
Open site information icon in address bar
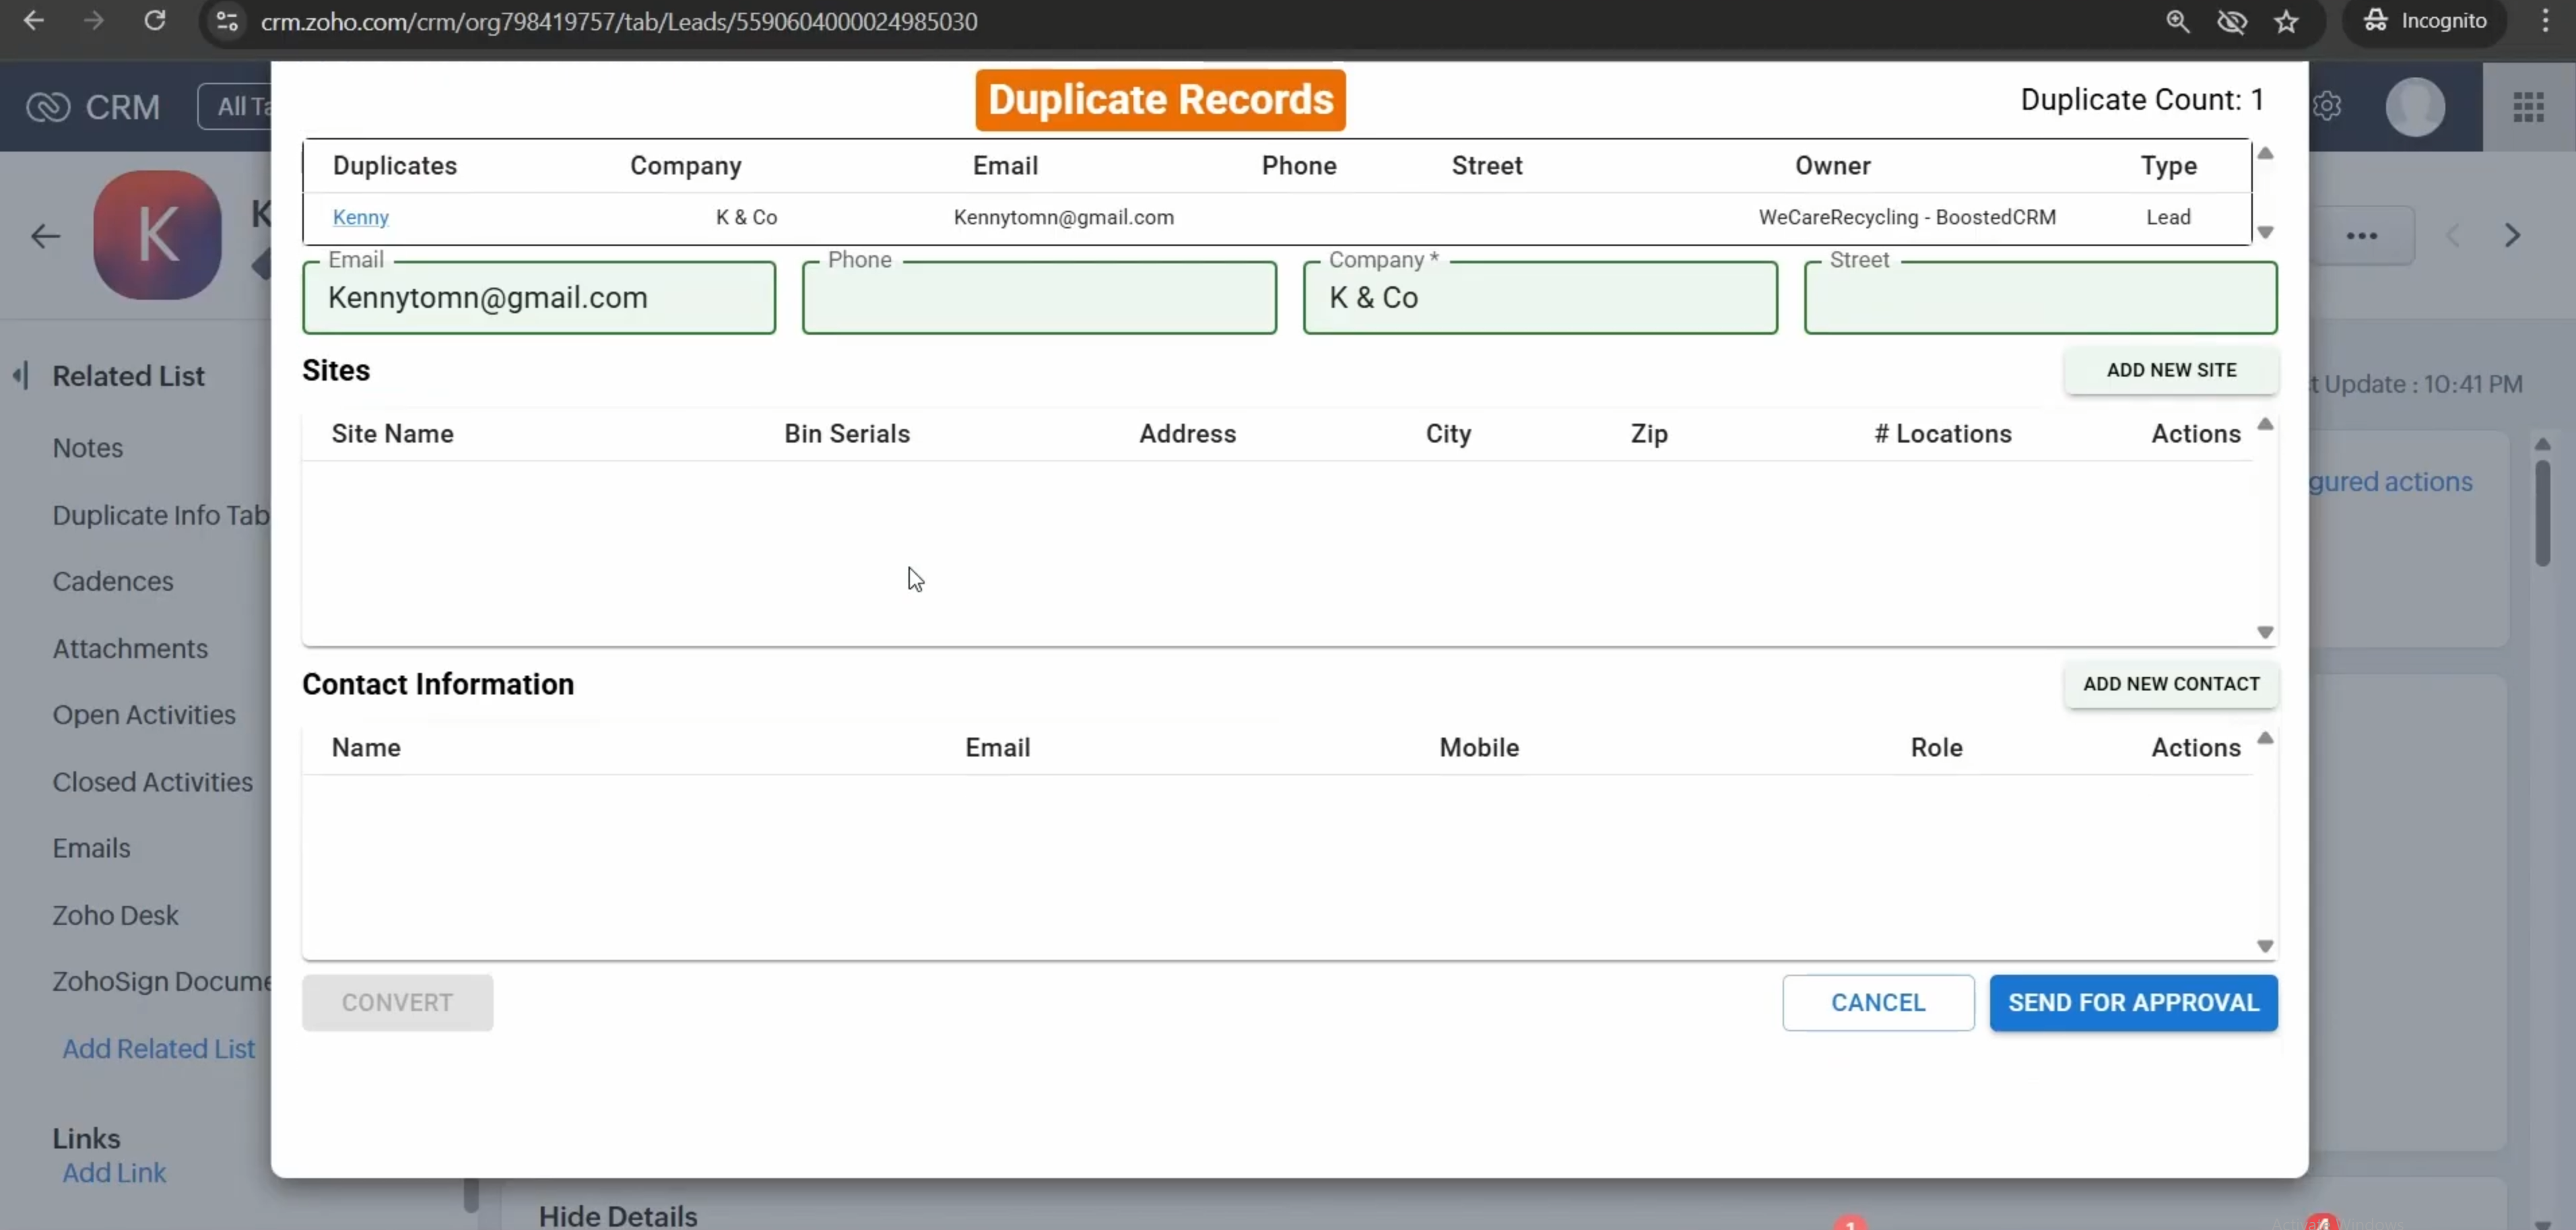(x=227, y=21)
